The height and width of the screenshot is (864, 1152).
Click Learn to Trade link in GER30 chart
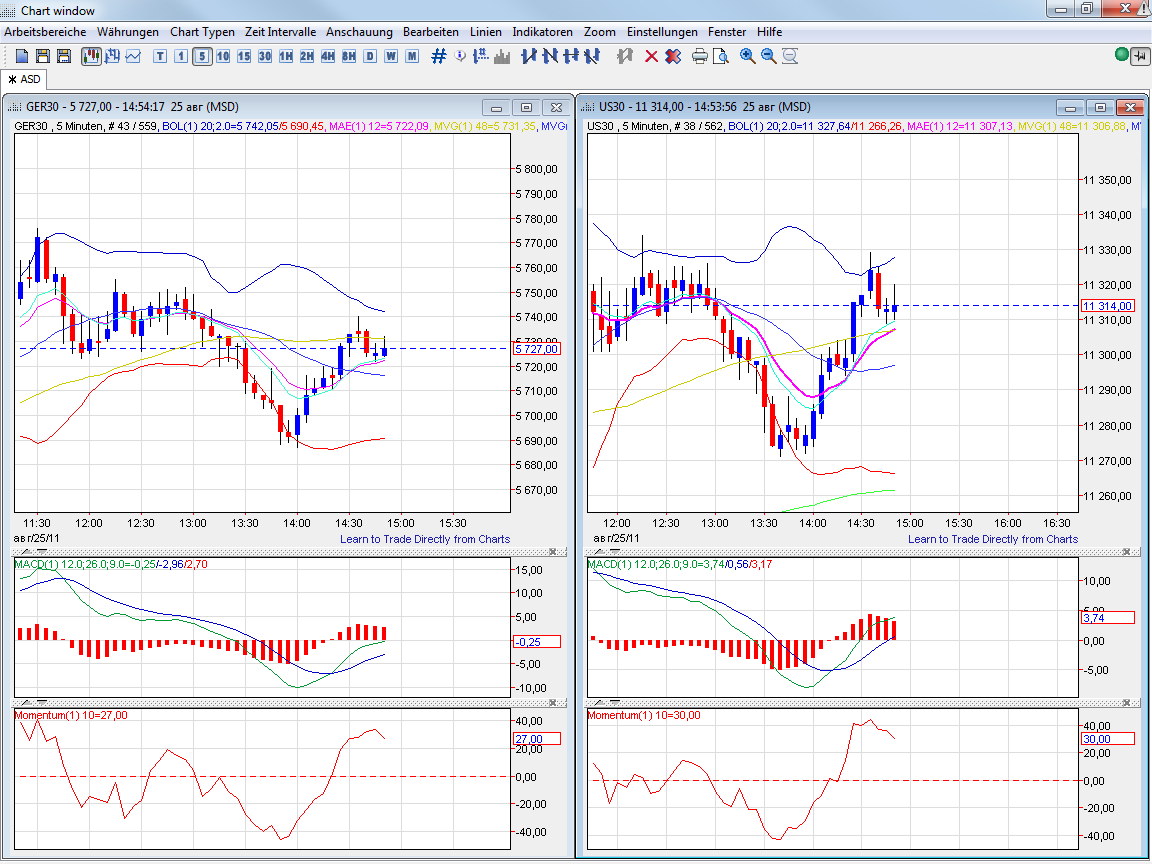click(424, 539)
